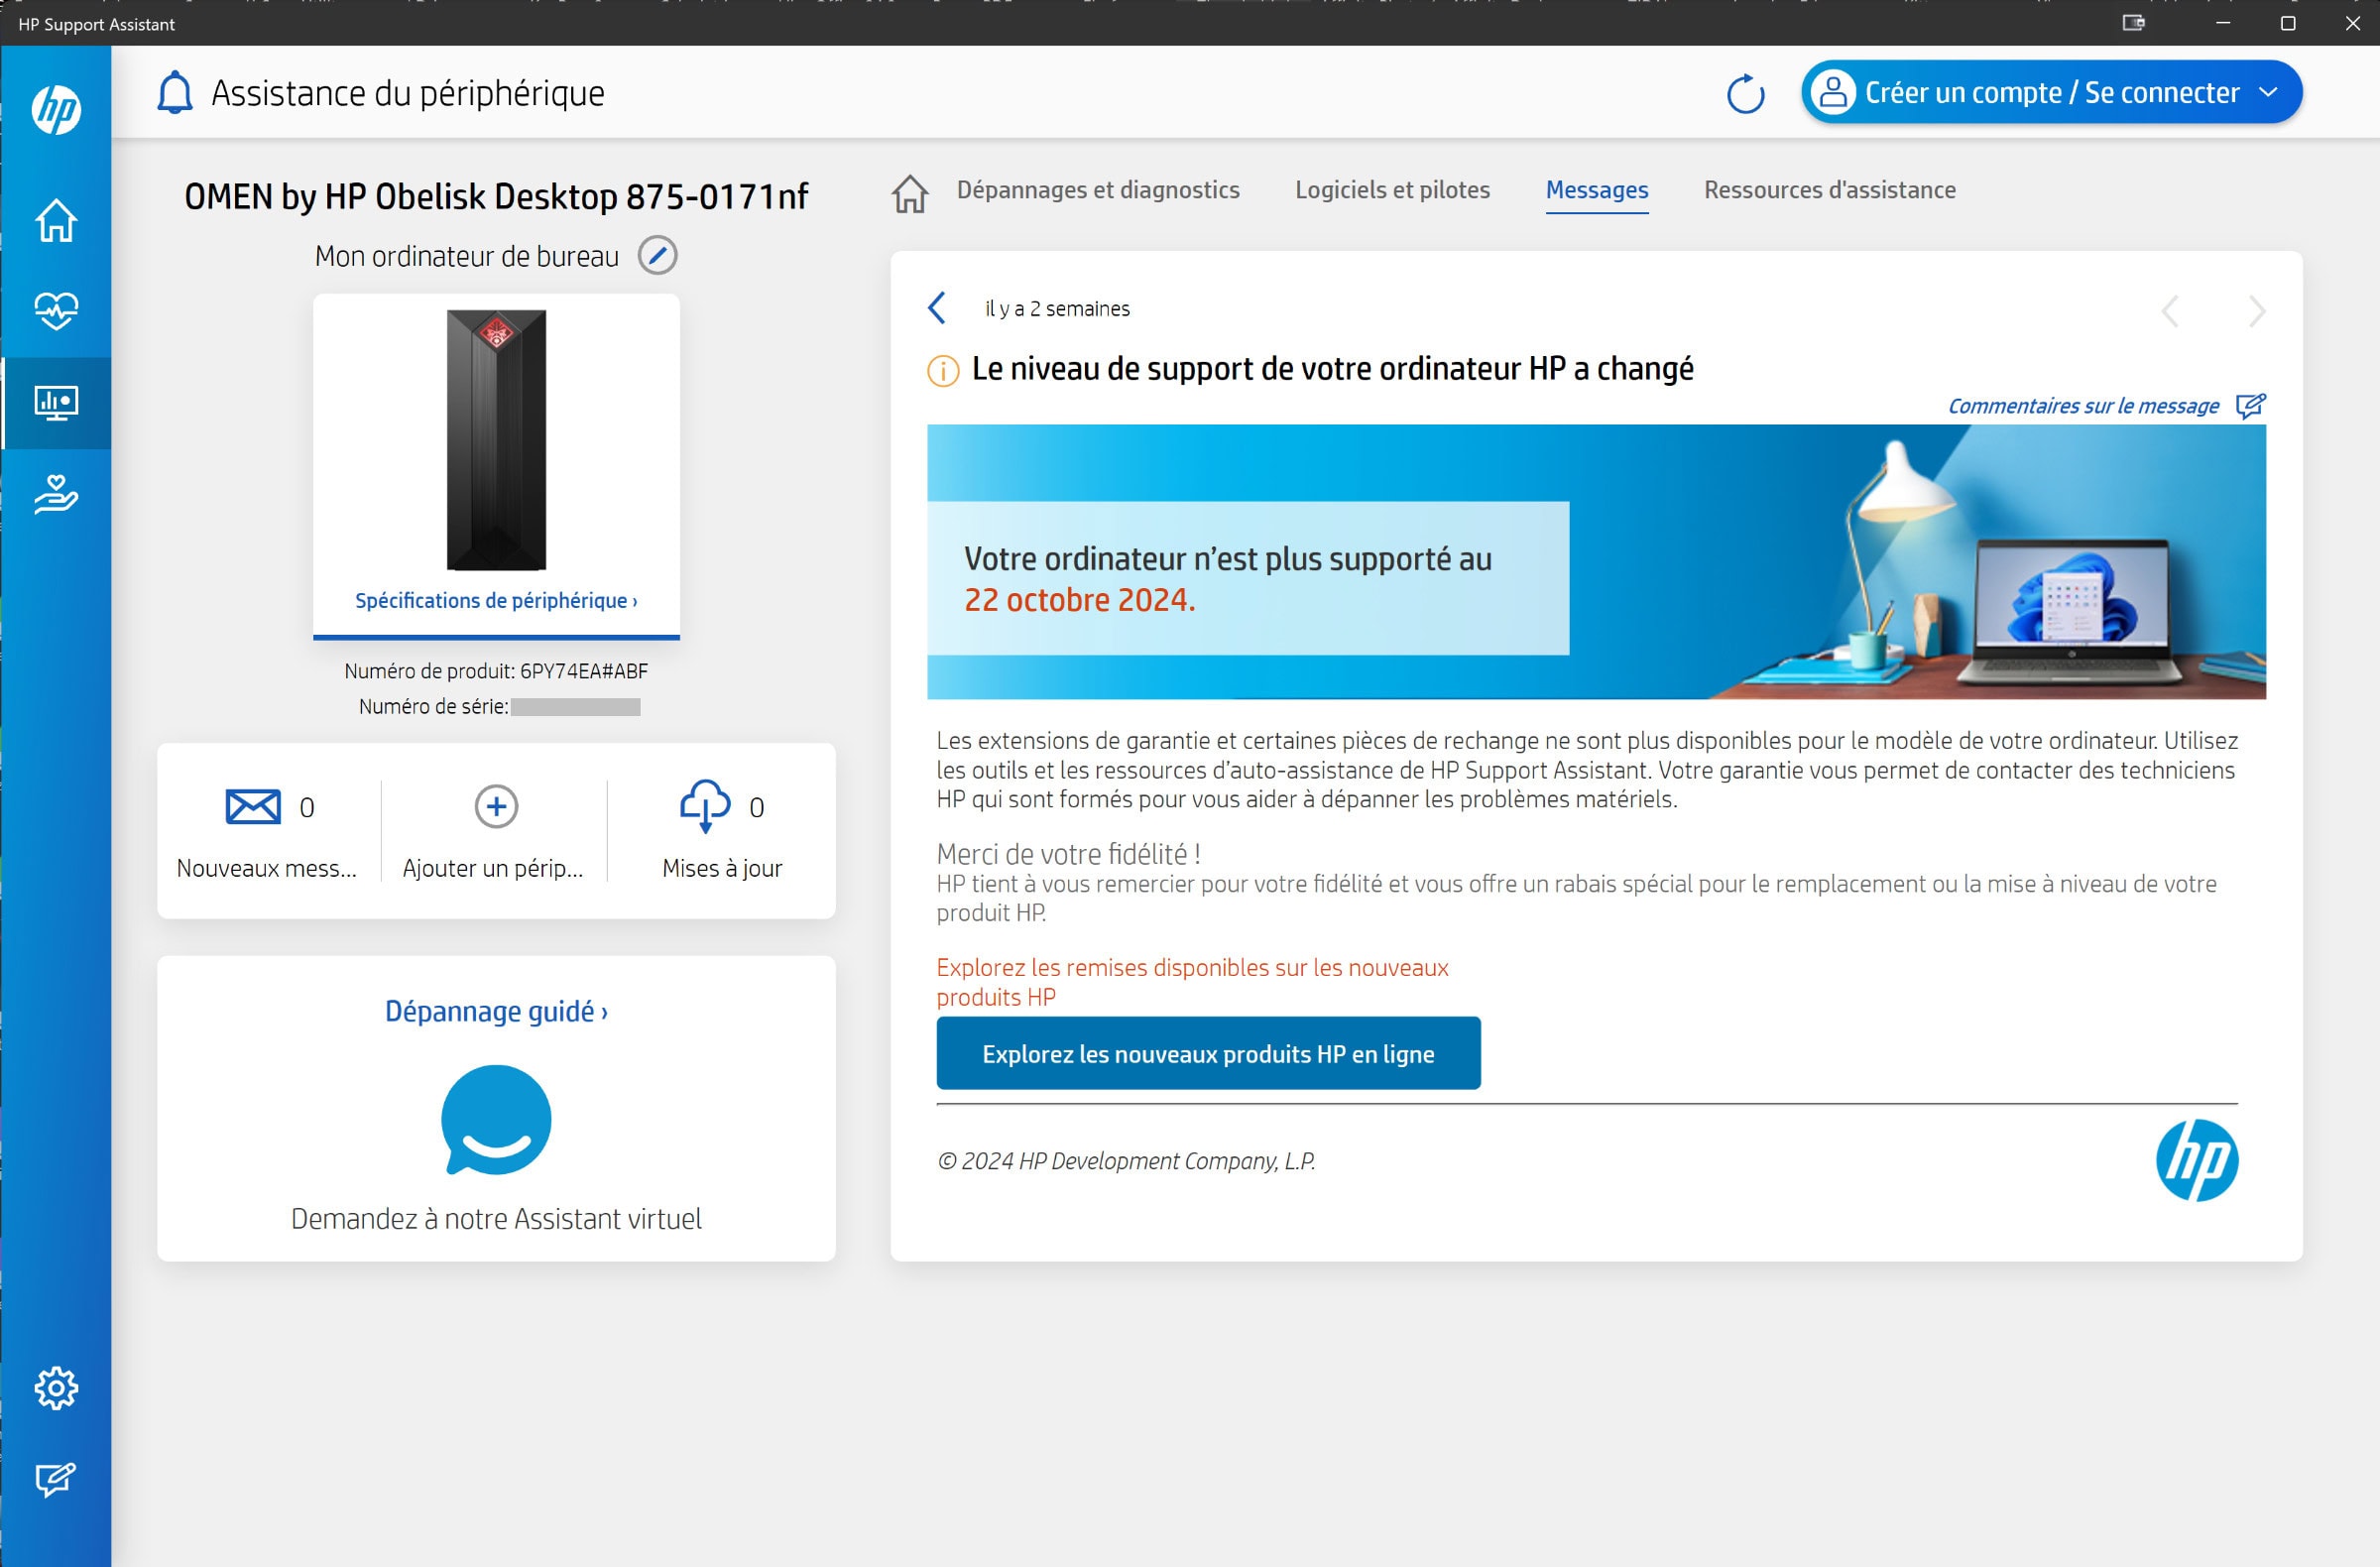
Task: Click Créer un compte / Se connecter
Action: pos(2051,92)
